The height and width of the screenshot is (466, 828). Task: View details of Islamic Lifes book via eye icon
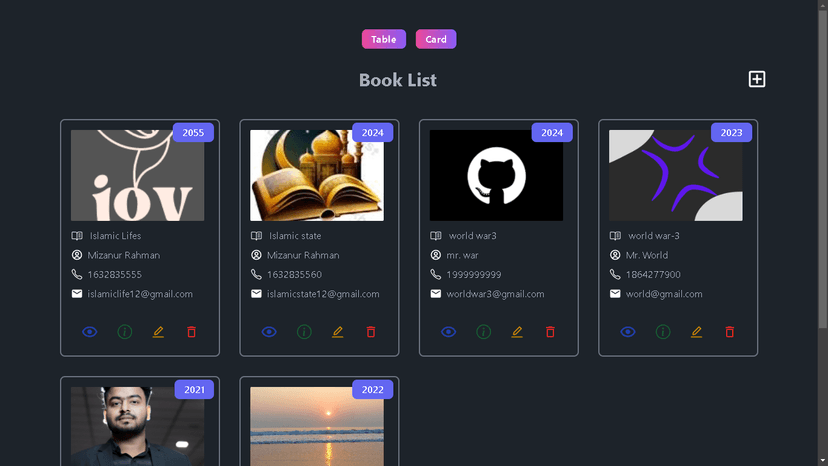(x=90, y=332)
